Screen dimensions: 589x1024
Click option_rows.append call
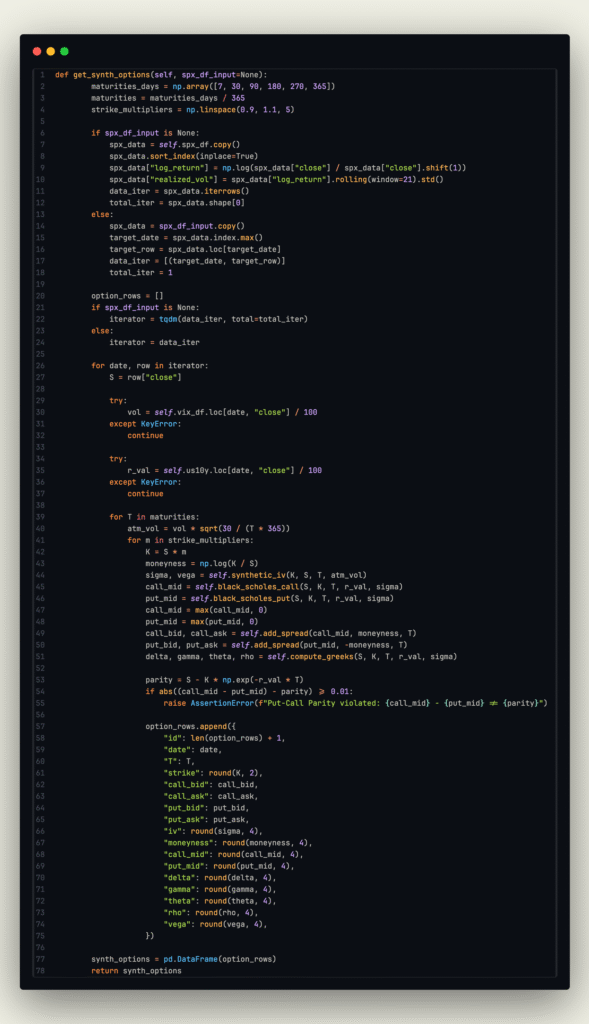[186, 727]
